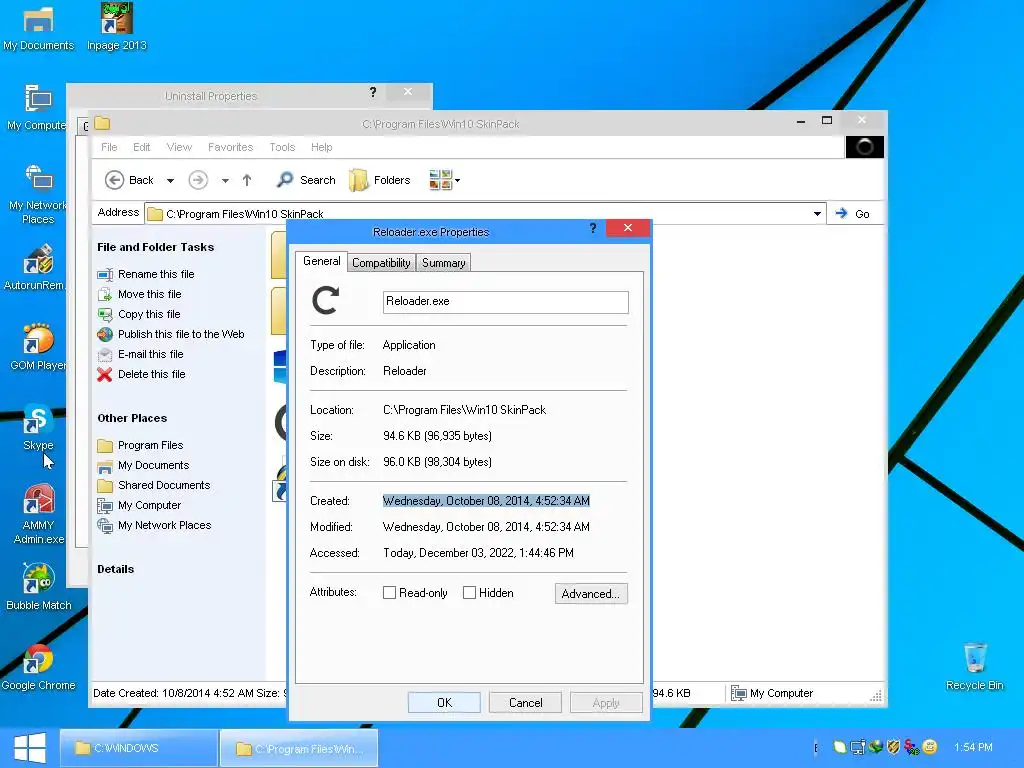Go up one folder level with Up arrow

247,180
